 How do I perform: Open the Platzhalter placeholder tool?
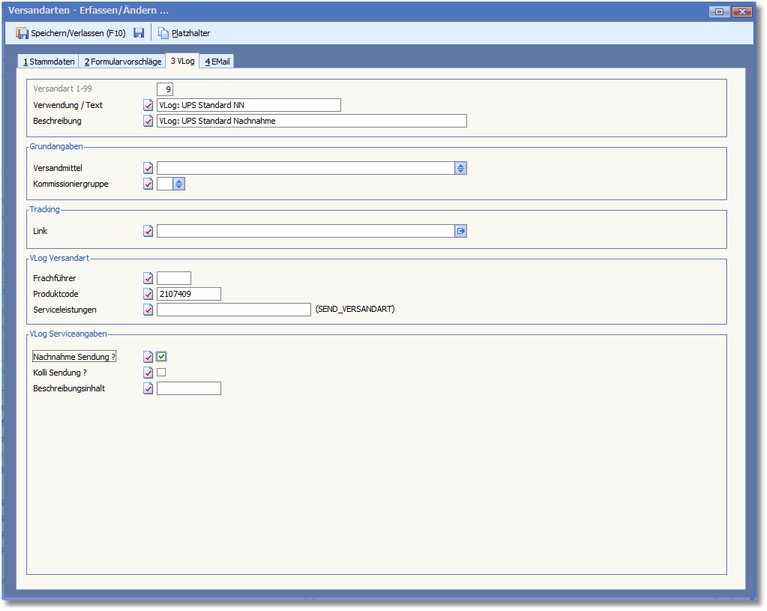pos(184,33)
